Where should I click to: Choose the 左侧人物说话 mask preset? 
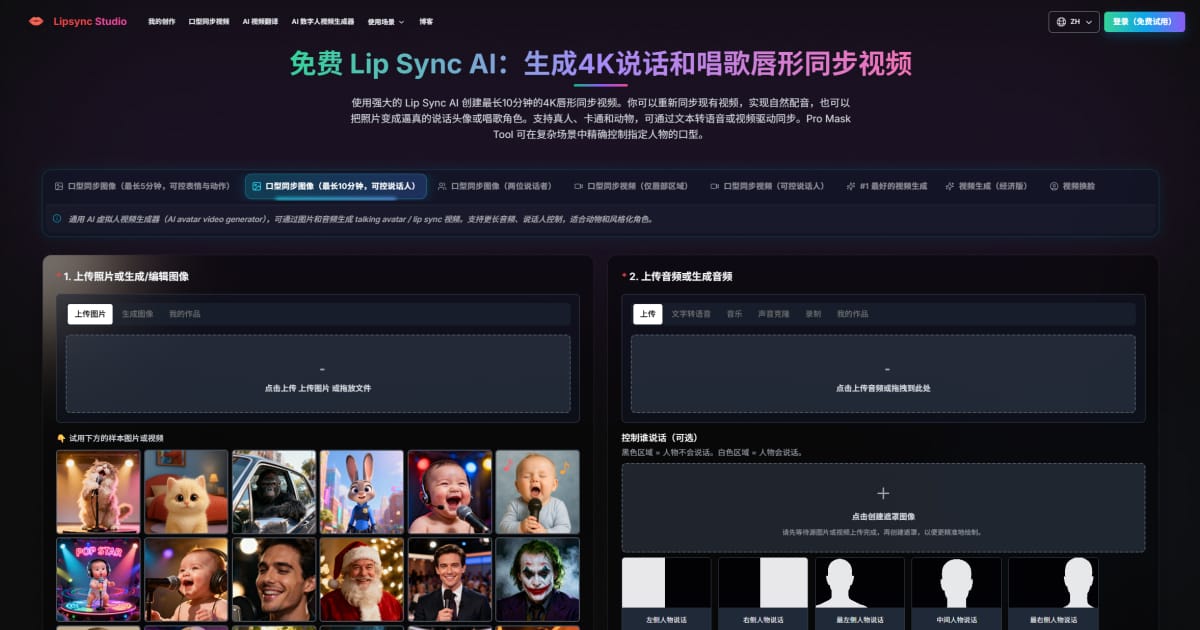click(x=666, y=593)
